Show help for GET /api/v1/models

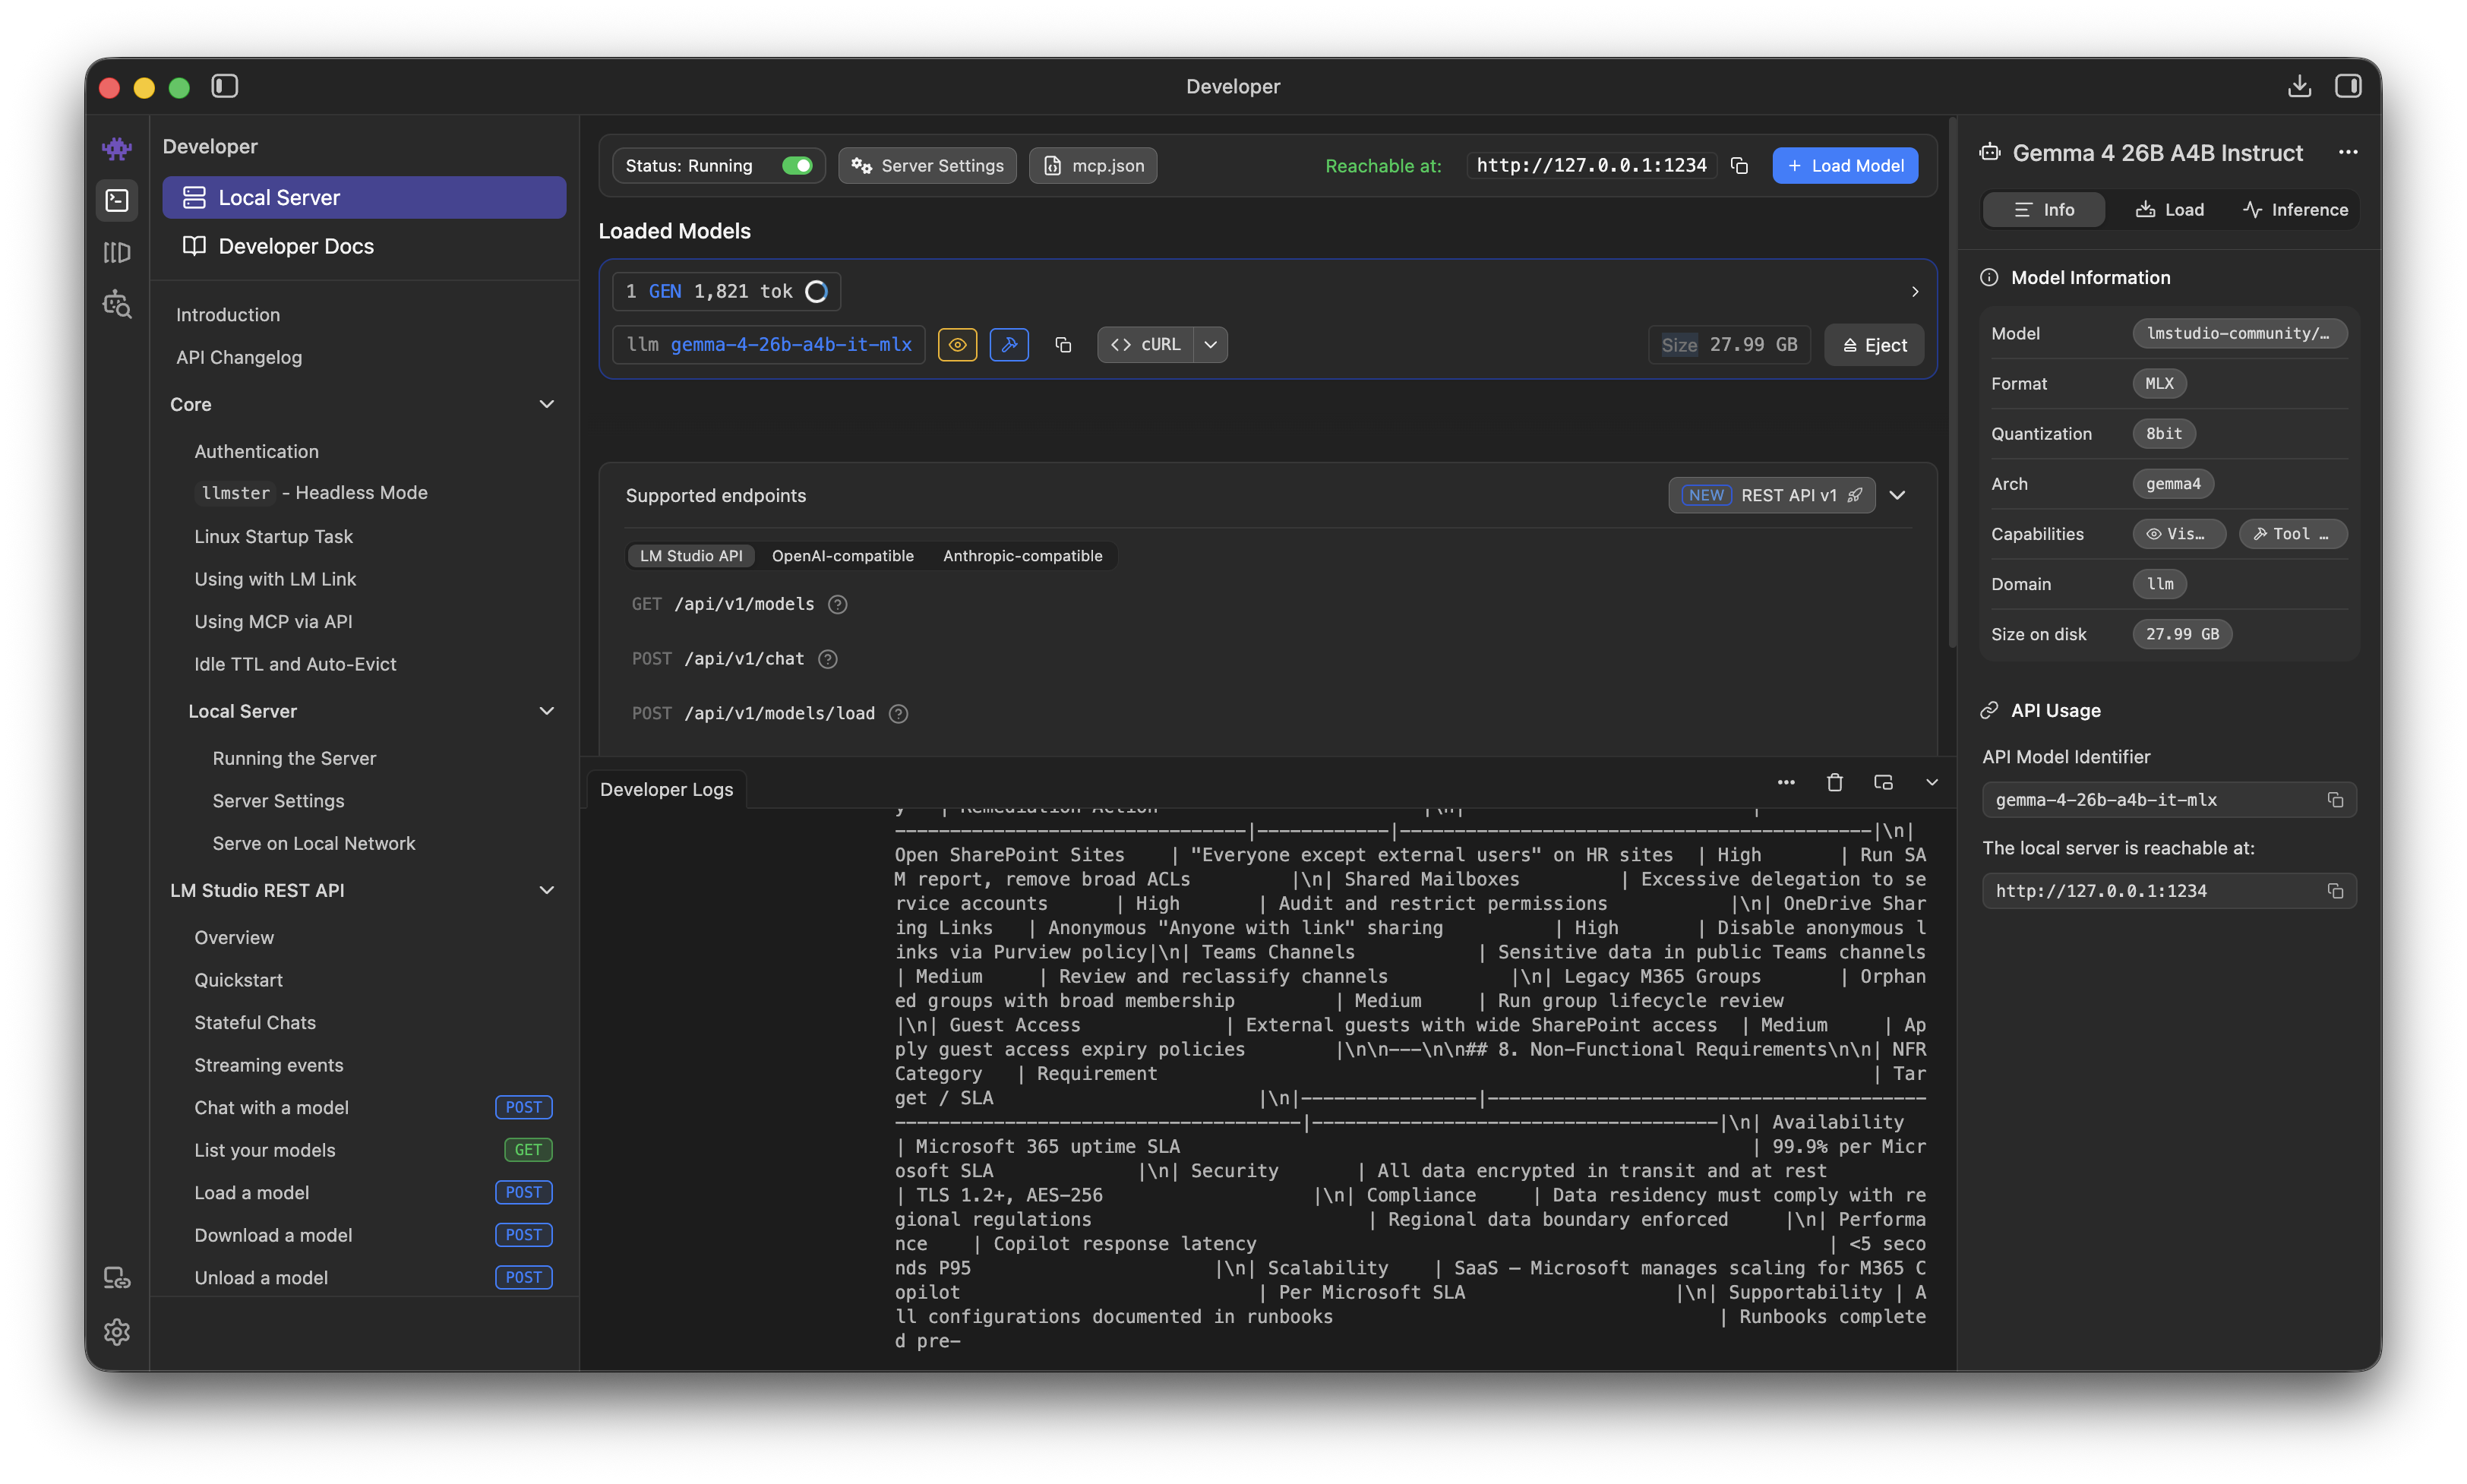[x=838, y=605]
